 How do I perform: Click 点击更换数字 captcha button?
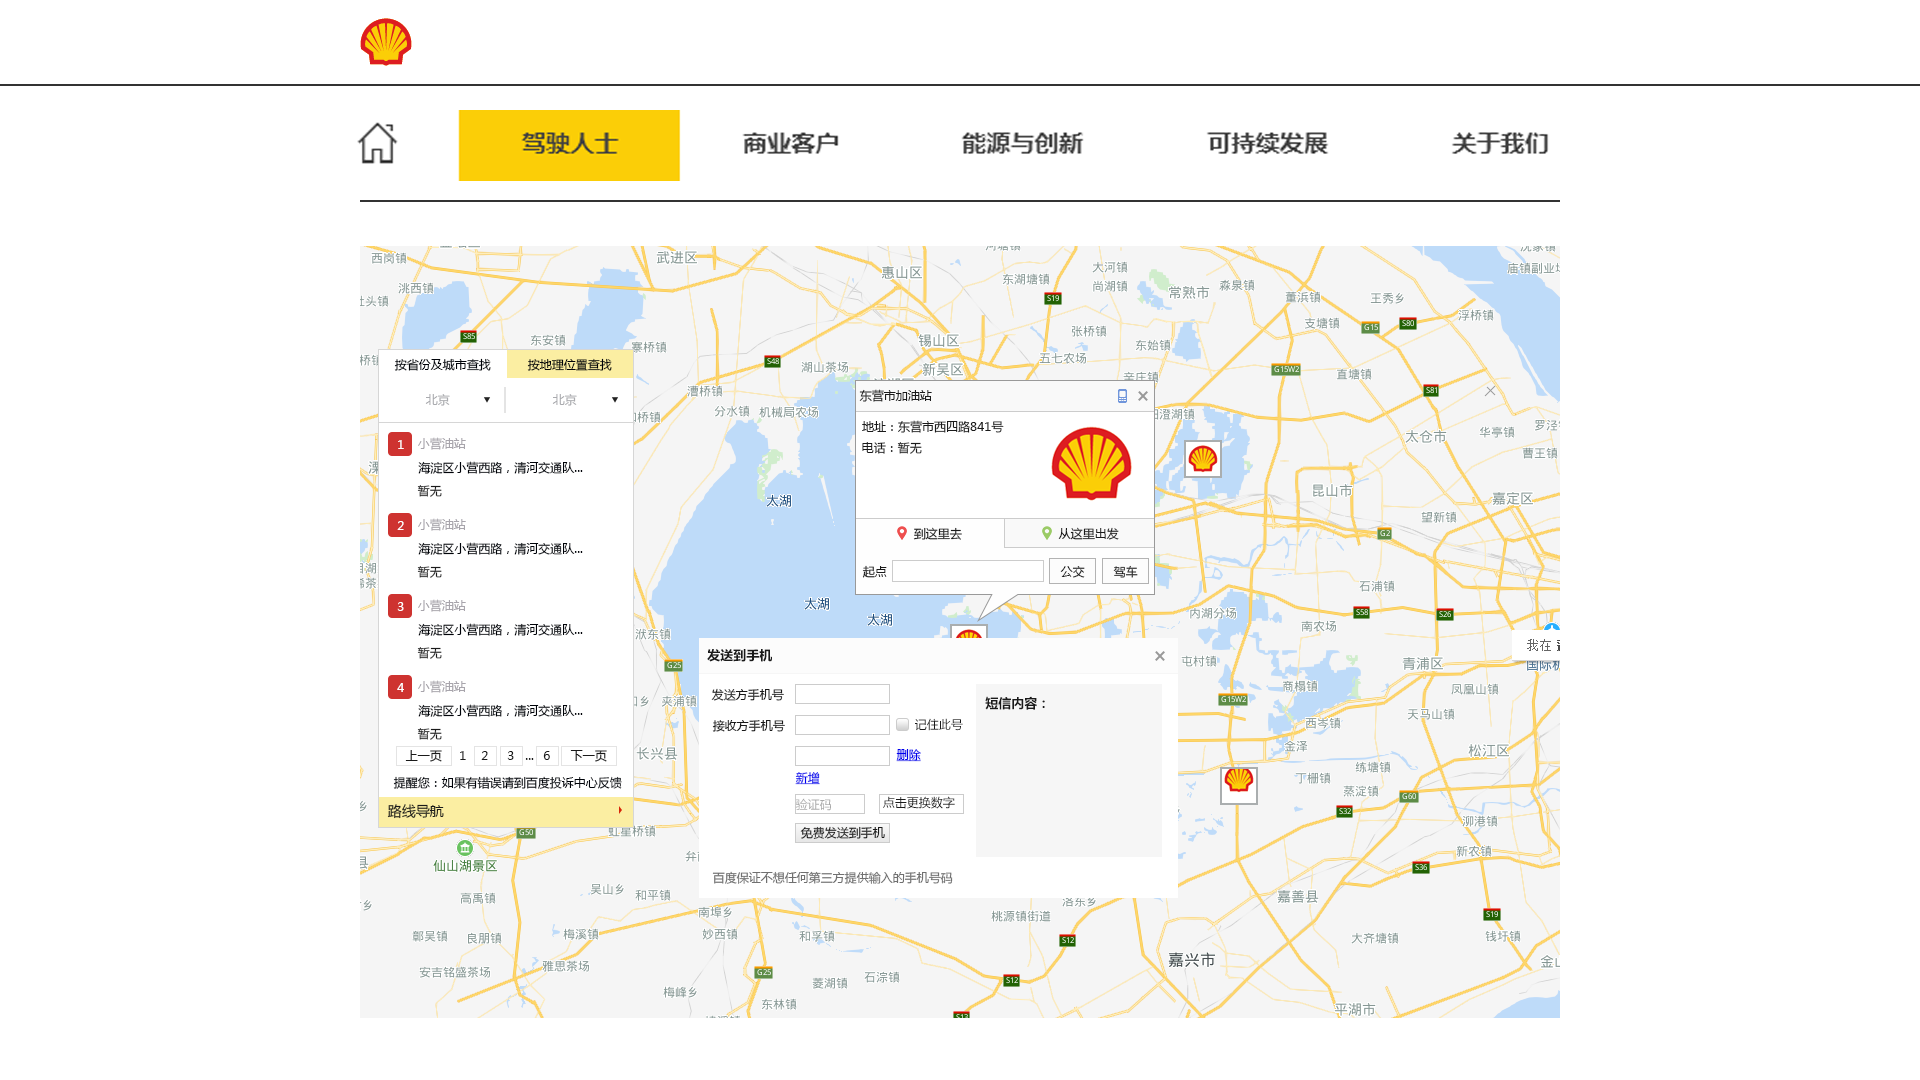point(921,804)
